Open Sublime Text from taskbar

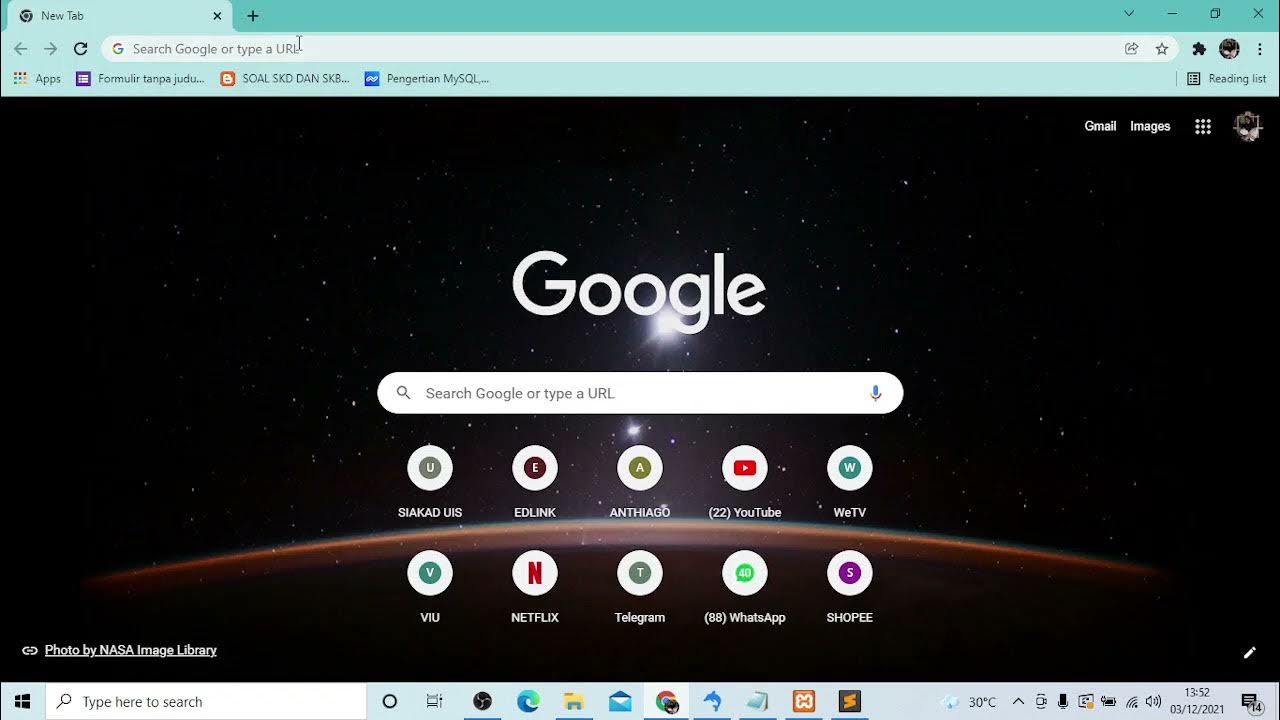pos(849,701)
